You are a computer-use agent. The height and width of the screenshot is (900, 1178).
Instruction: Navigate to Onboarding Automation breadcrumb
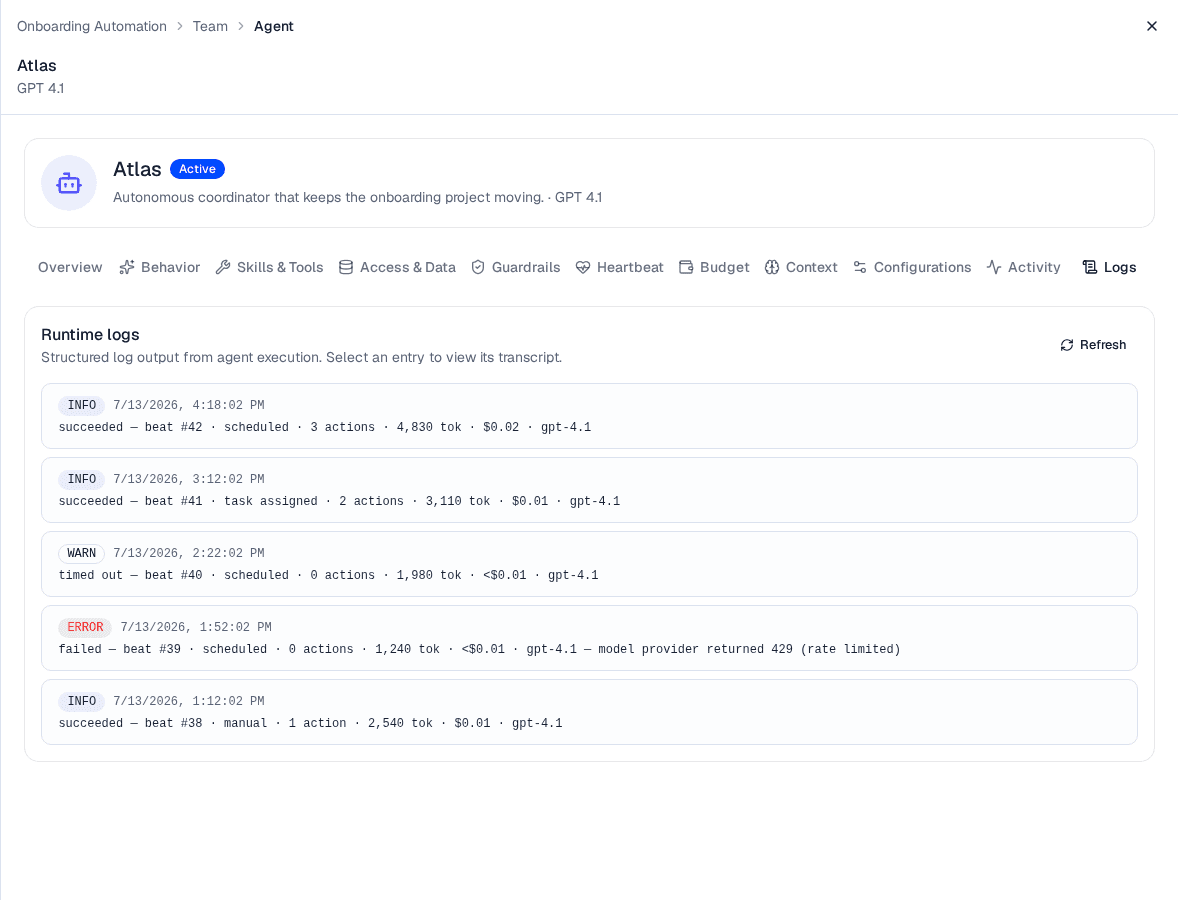click(92, 26)
